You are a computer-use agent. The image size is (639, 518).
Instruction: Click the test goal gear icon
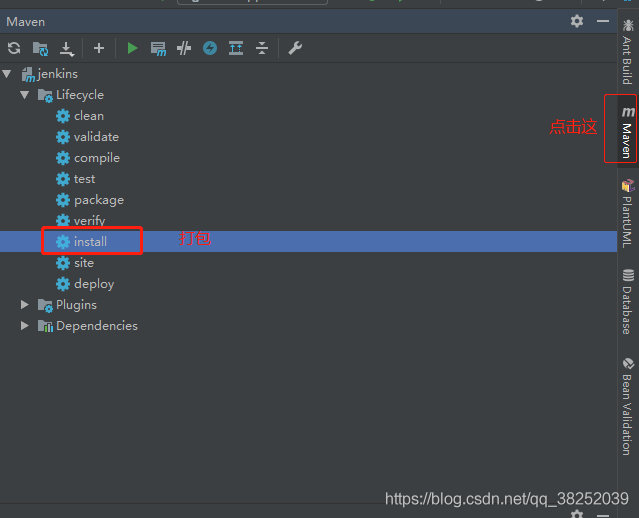click(x=63, y=179)
